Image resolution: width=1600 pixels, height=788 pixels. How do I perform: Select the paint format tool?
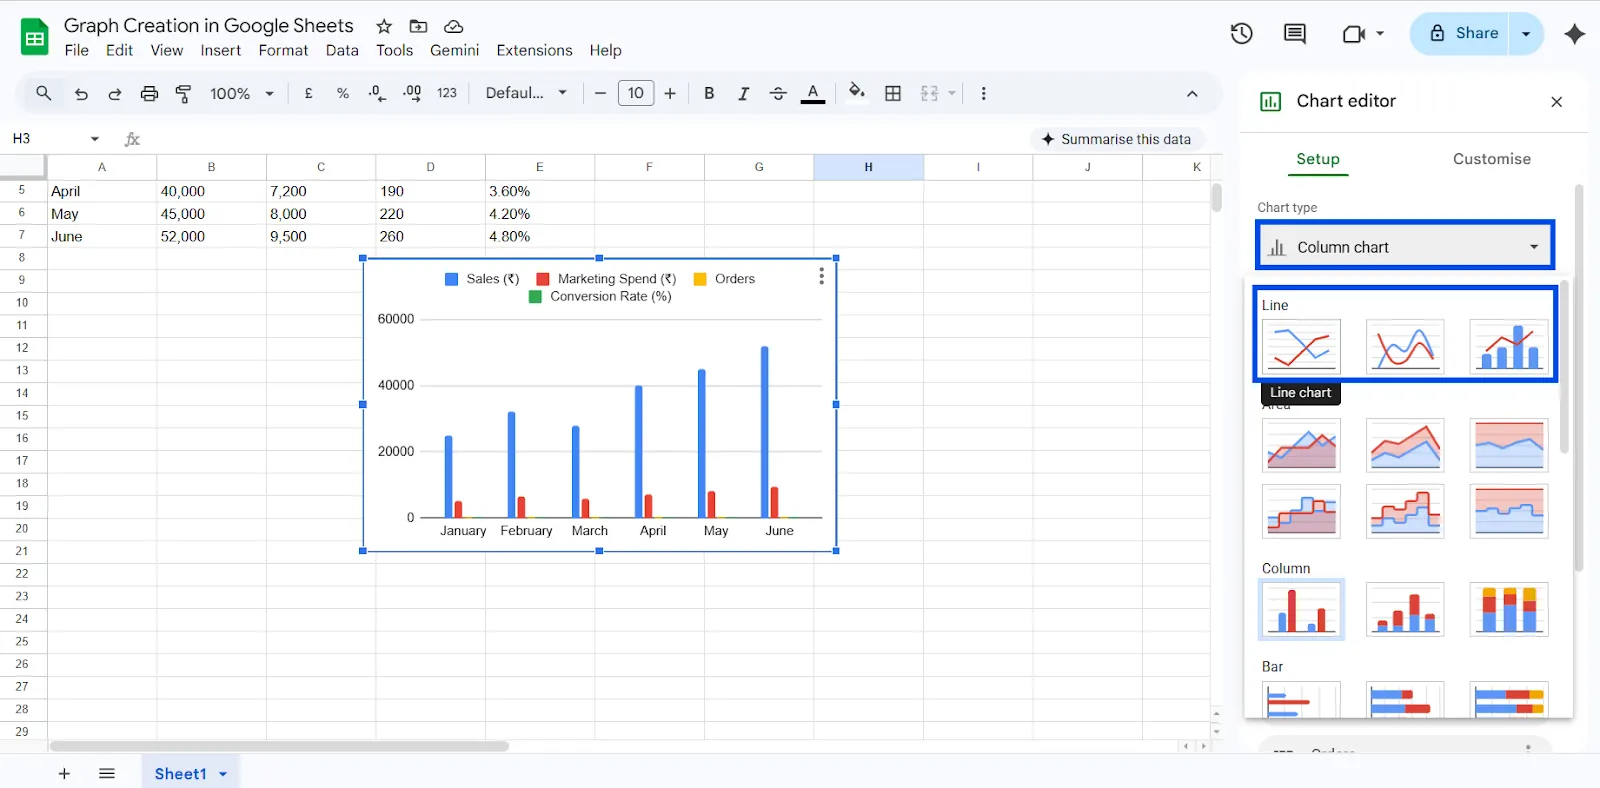183,93
